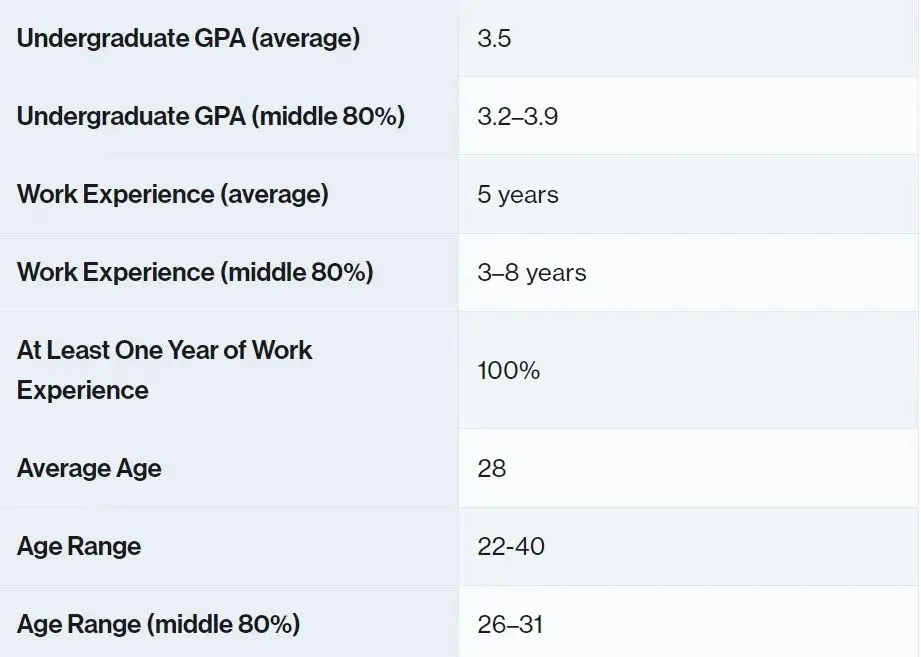Click the Age Range (middle 80%) label
This screenshot has width=921, height=657.
pyautogui.click(x=159, y=624)
